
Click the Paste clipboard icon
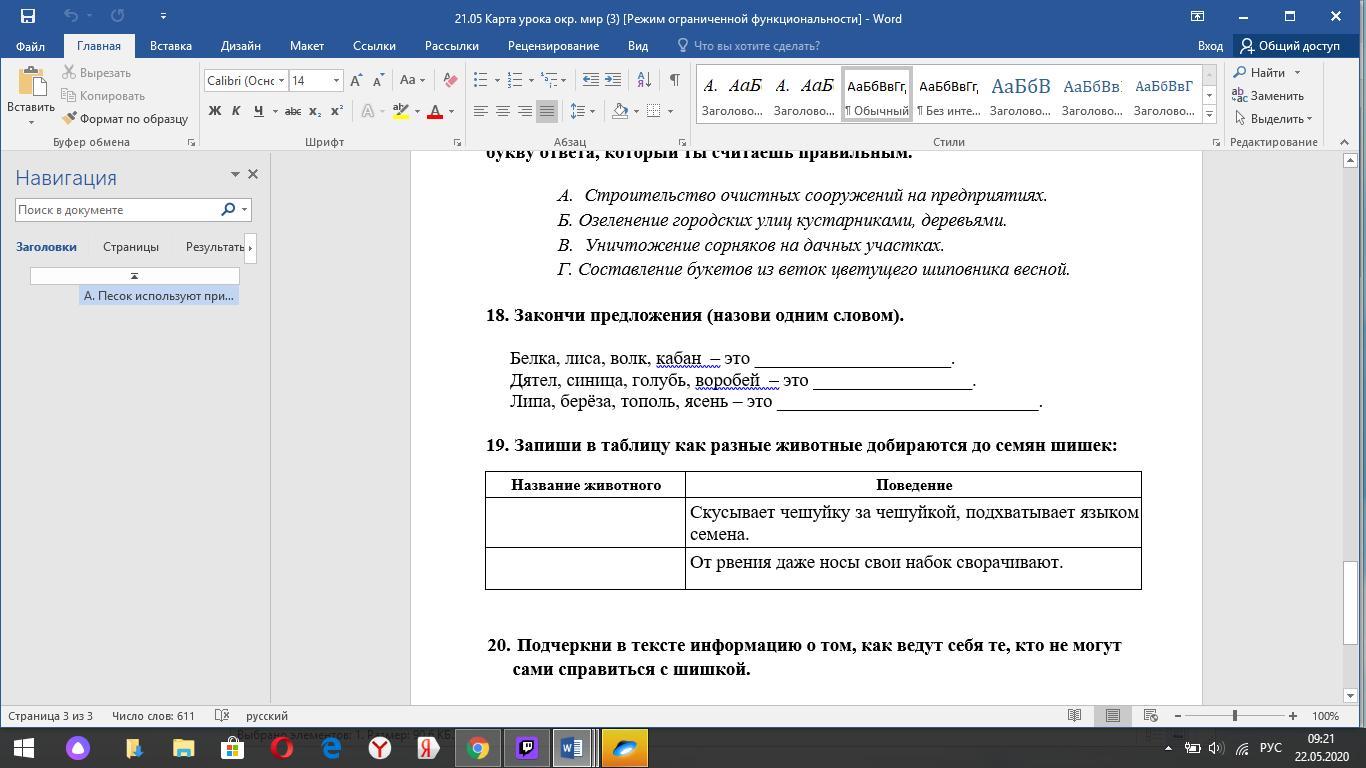[x=30, y=82]
